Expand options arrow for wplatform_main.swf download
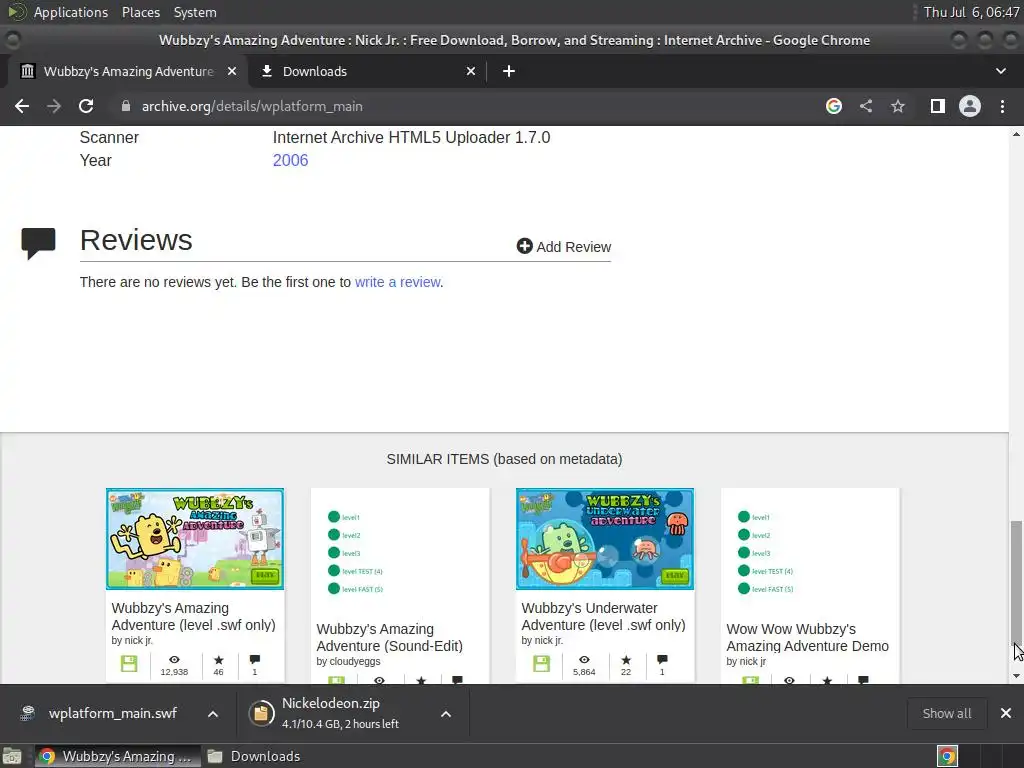The height and width of the screenshot is (768, 1024). (x=213, y=714)
